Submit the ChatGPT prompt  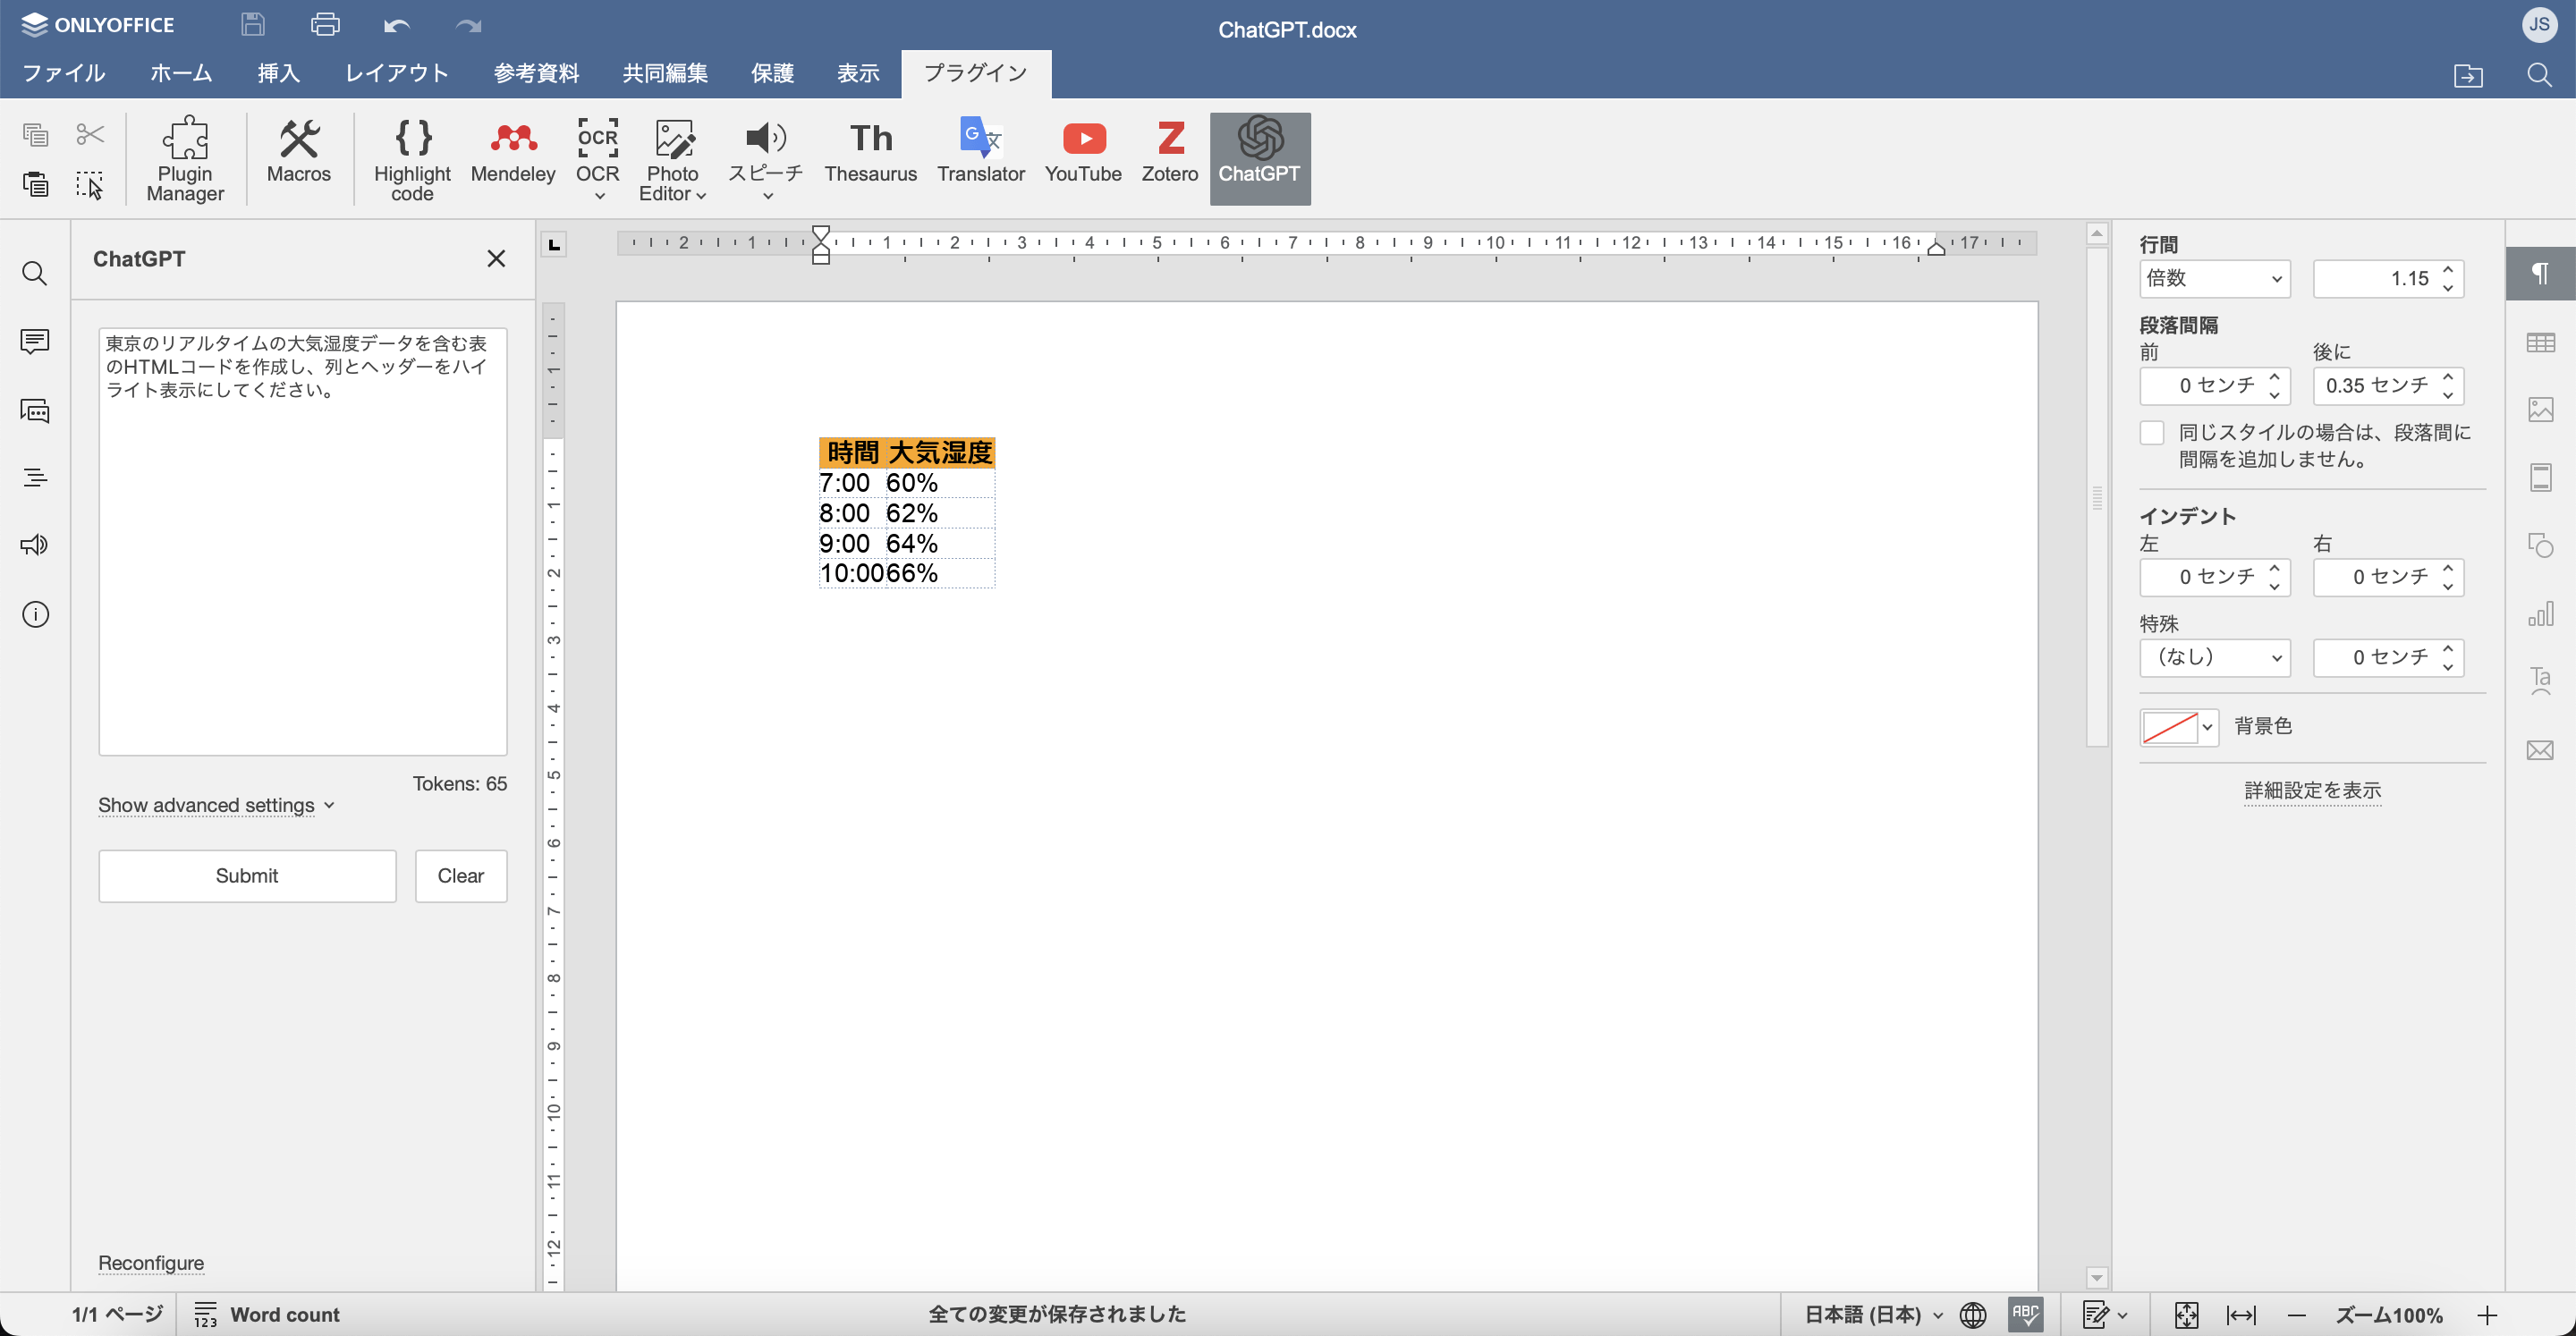[247, 876]
